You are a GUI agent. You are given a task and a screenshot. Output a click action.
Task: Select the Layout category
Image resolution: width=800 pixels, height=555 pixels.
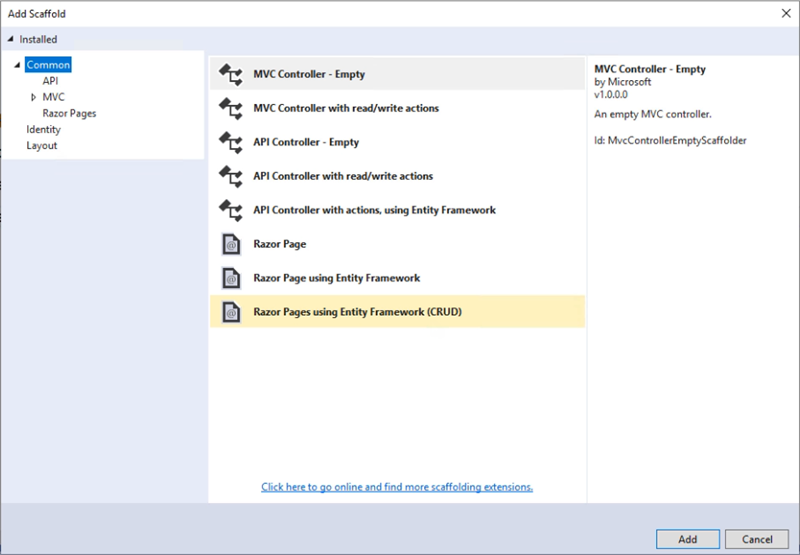pyautogui.click(x=41, y=145)
